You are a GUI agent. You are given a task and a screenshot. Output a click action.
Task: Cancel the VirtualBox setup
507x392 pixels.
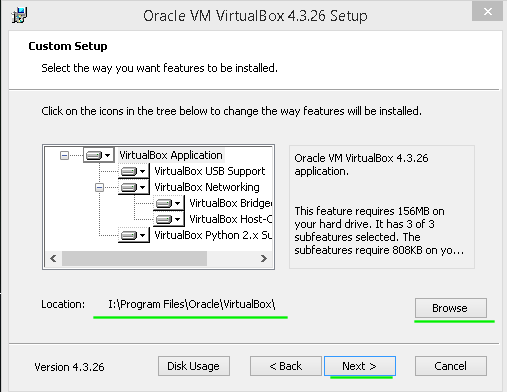(451, 366)
